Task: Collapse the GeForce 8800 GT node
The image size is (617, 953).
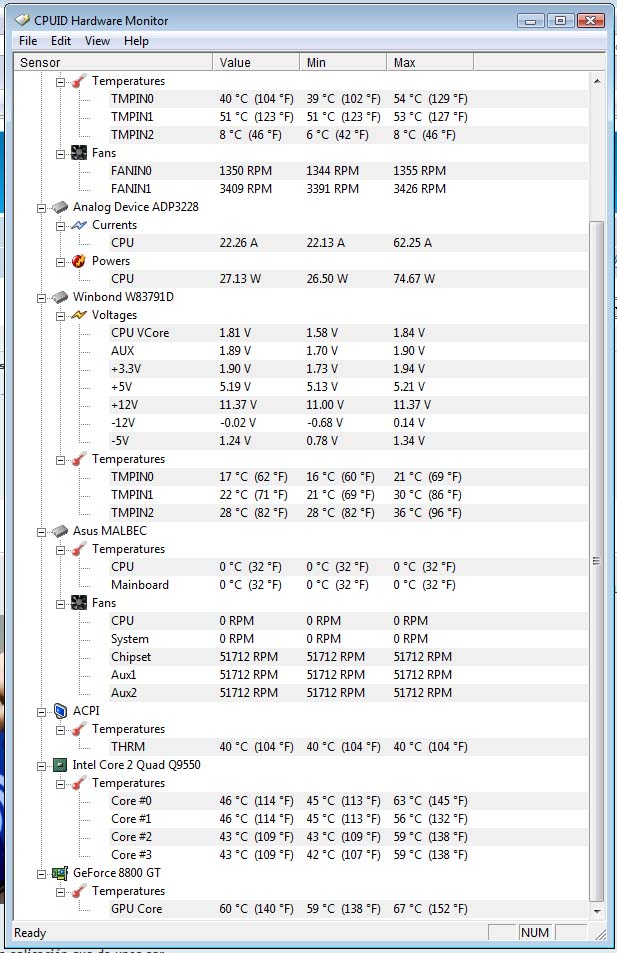Action: tap(41, 874)
